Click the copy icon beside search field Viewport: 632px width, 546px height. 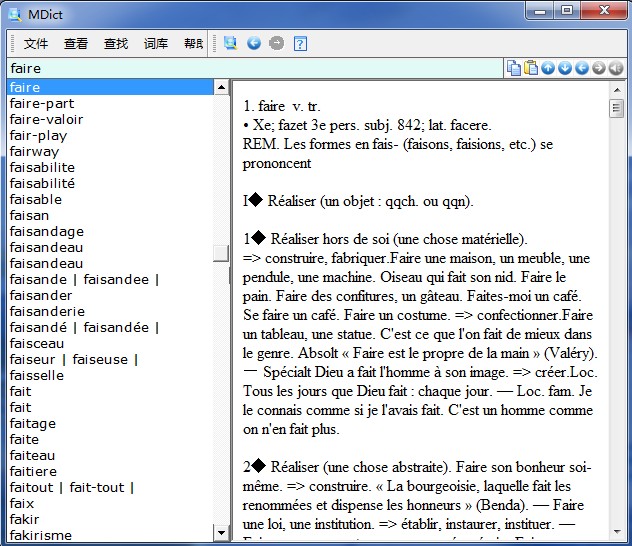pyautogui.click(x=514, y=68)
